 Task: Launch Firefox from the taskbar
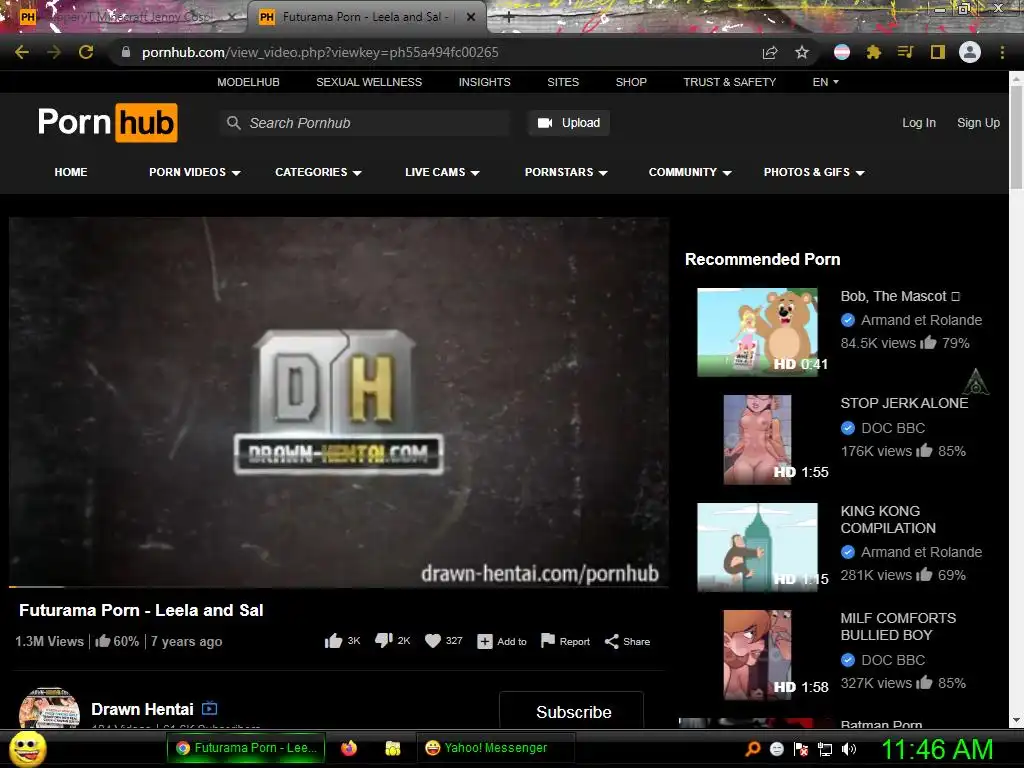tap(349, 748)
